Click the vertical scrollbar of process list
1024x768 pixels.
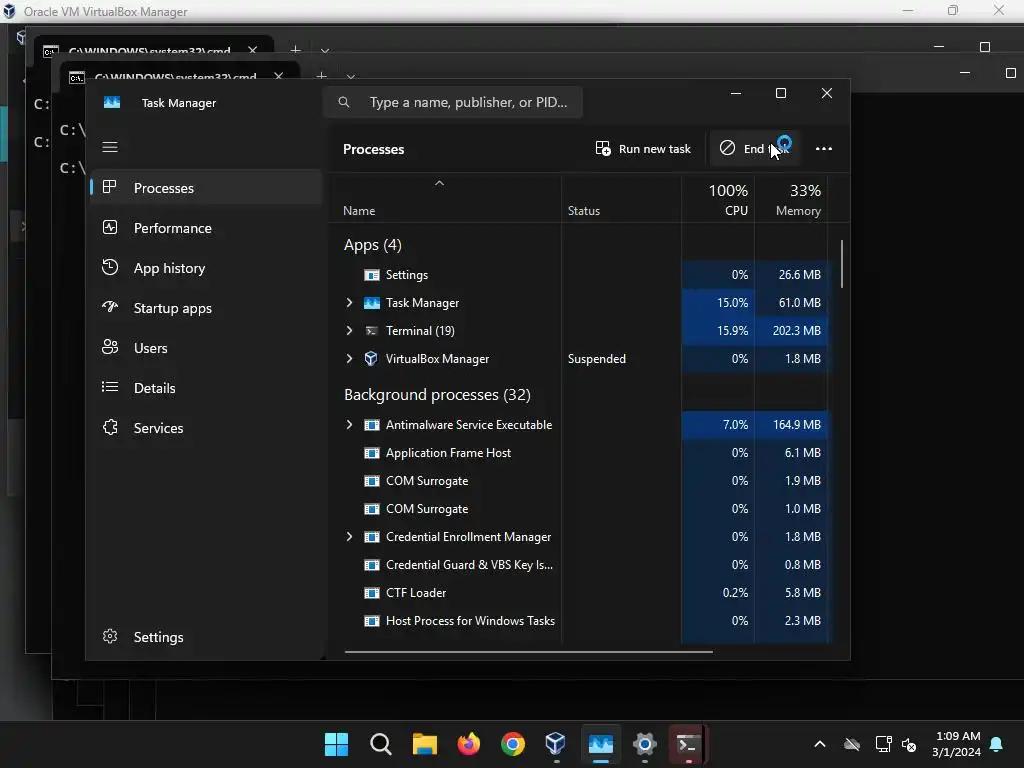841,264
